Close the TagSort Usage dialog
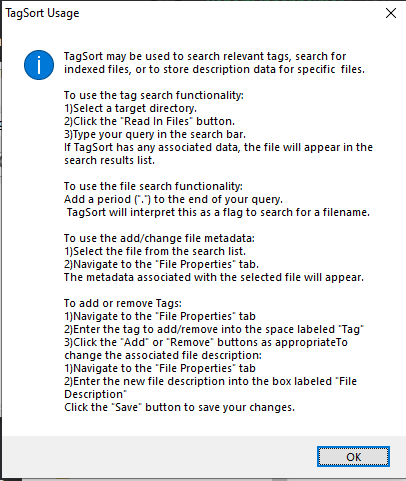 pos(391,13)
